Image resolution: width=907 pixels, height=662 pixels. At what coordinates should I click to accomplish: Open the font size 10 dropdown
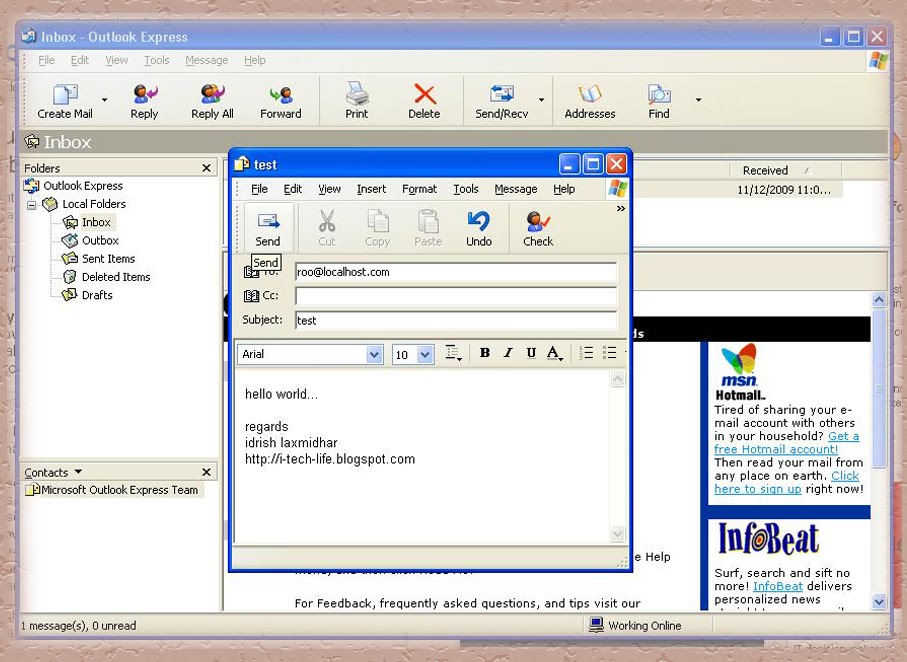(425, 354)
